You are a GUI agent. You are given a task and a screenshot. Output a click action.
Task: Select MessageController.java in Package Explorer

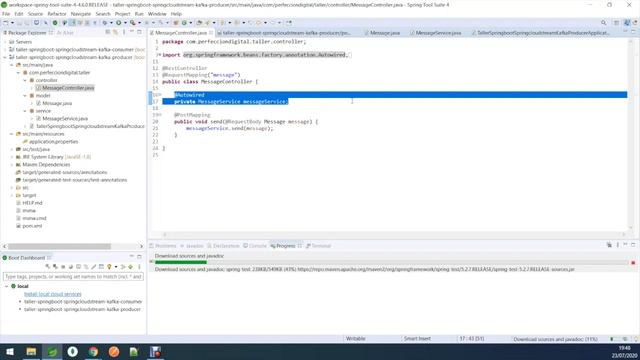point(68,88)
